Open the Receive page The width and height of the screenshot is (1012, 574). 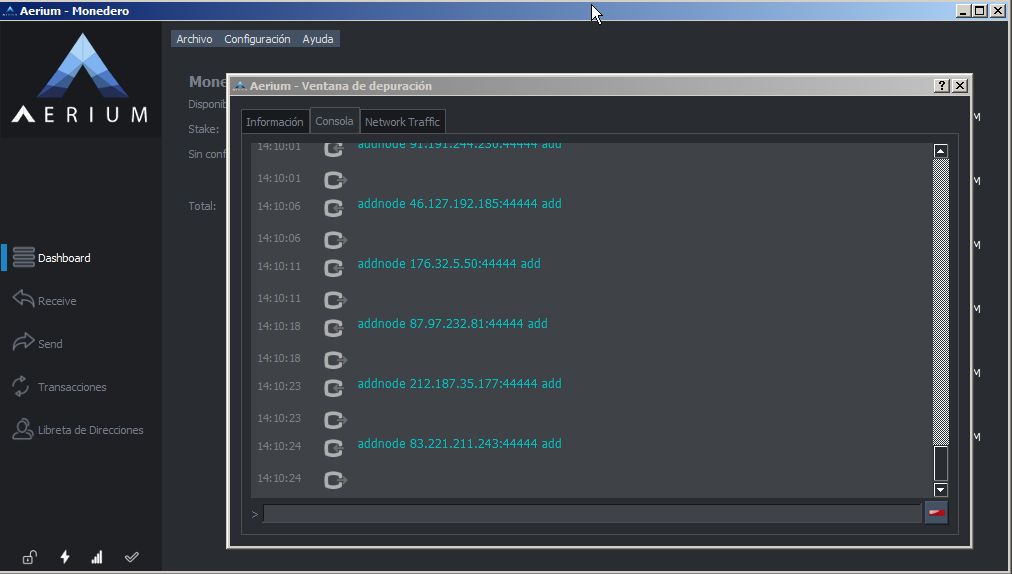tap(57, 301)
